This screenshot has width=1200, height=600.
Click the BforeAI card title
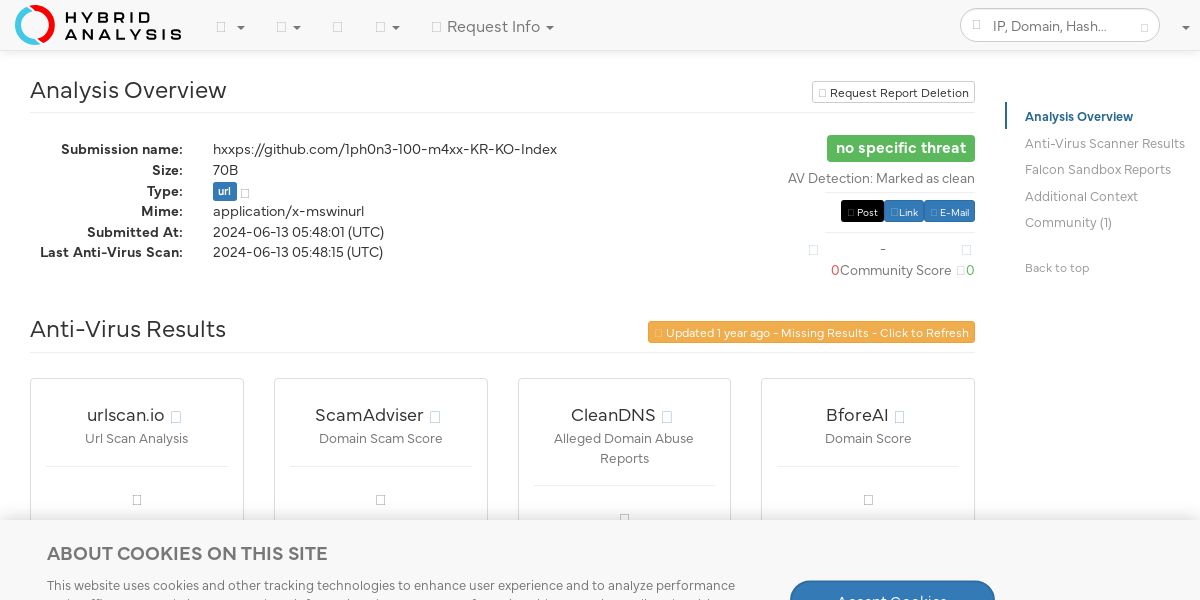coord(857,415)
